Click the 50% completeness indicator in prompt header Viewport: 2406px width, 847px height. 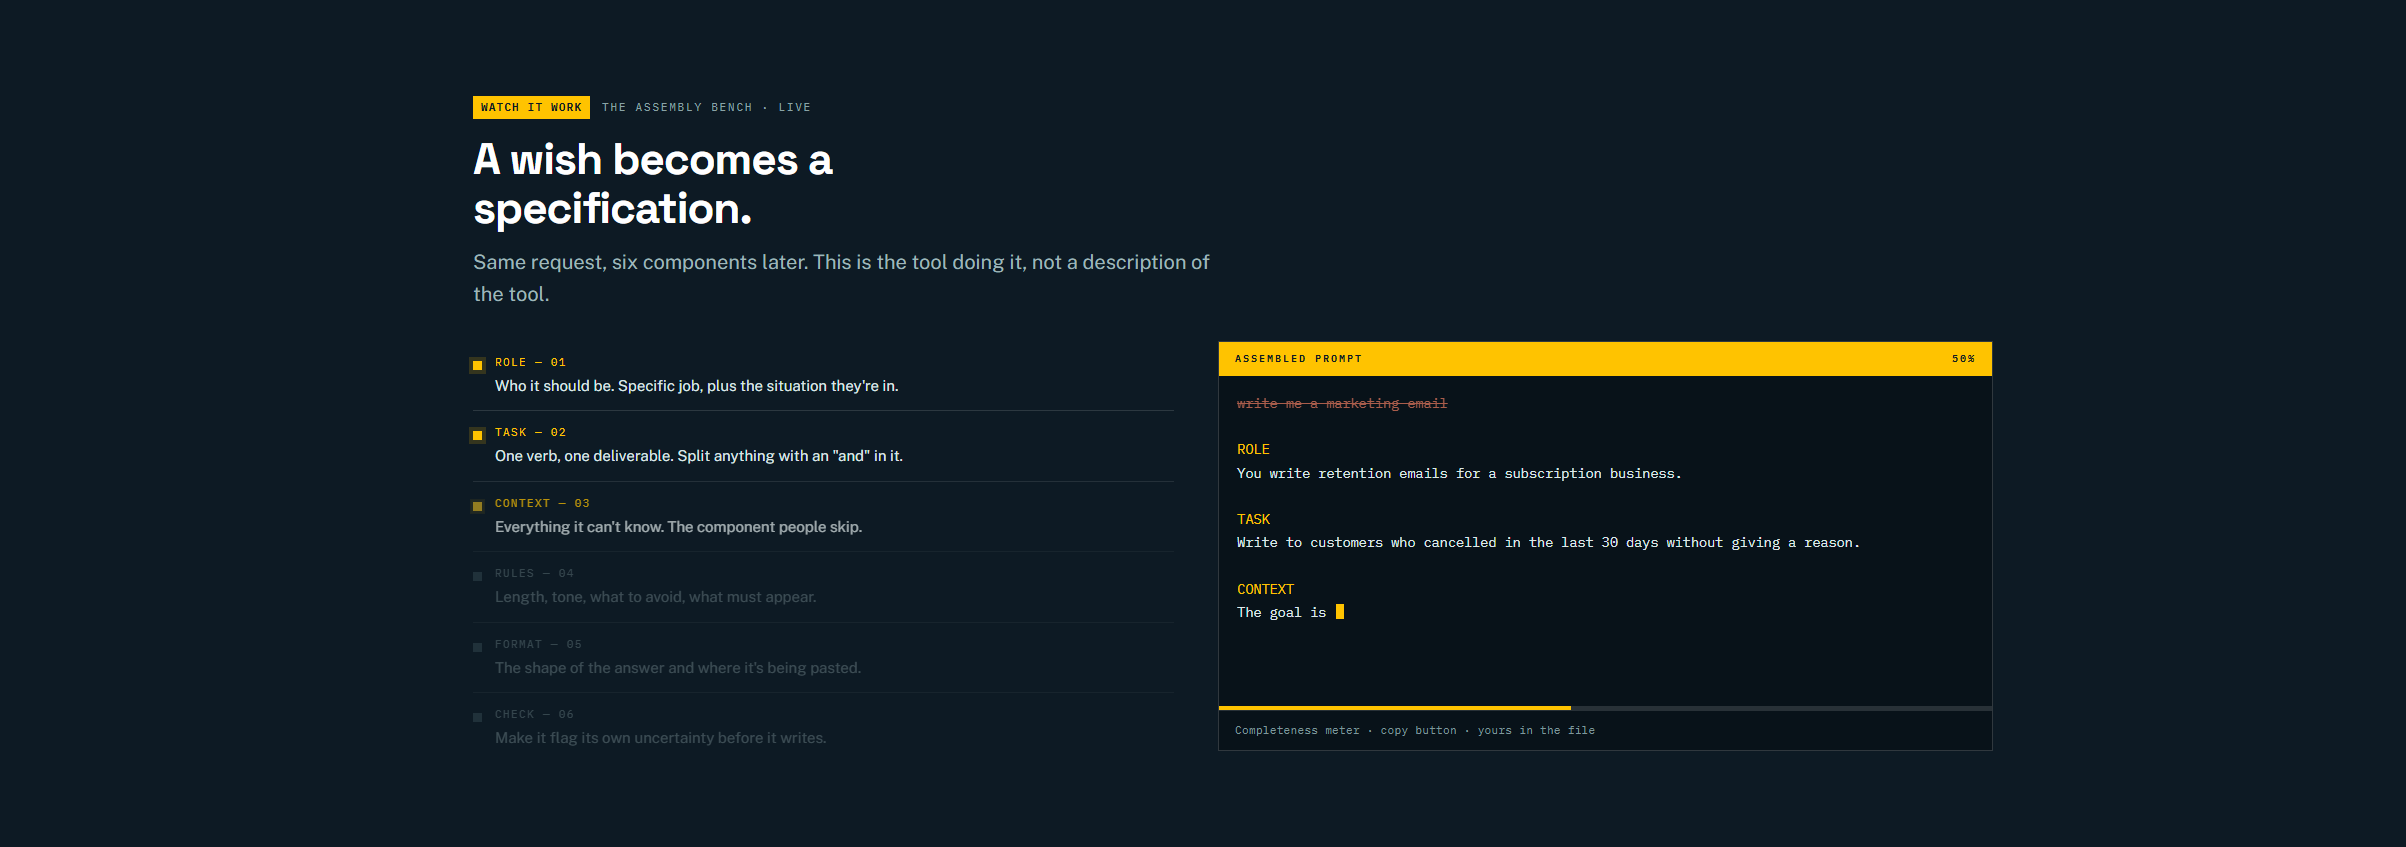coord(1963,359)
